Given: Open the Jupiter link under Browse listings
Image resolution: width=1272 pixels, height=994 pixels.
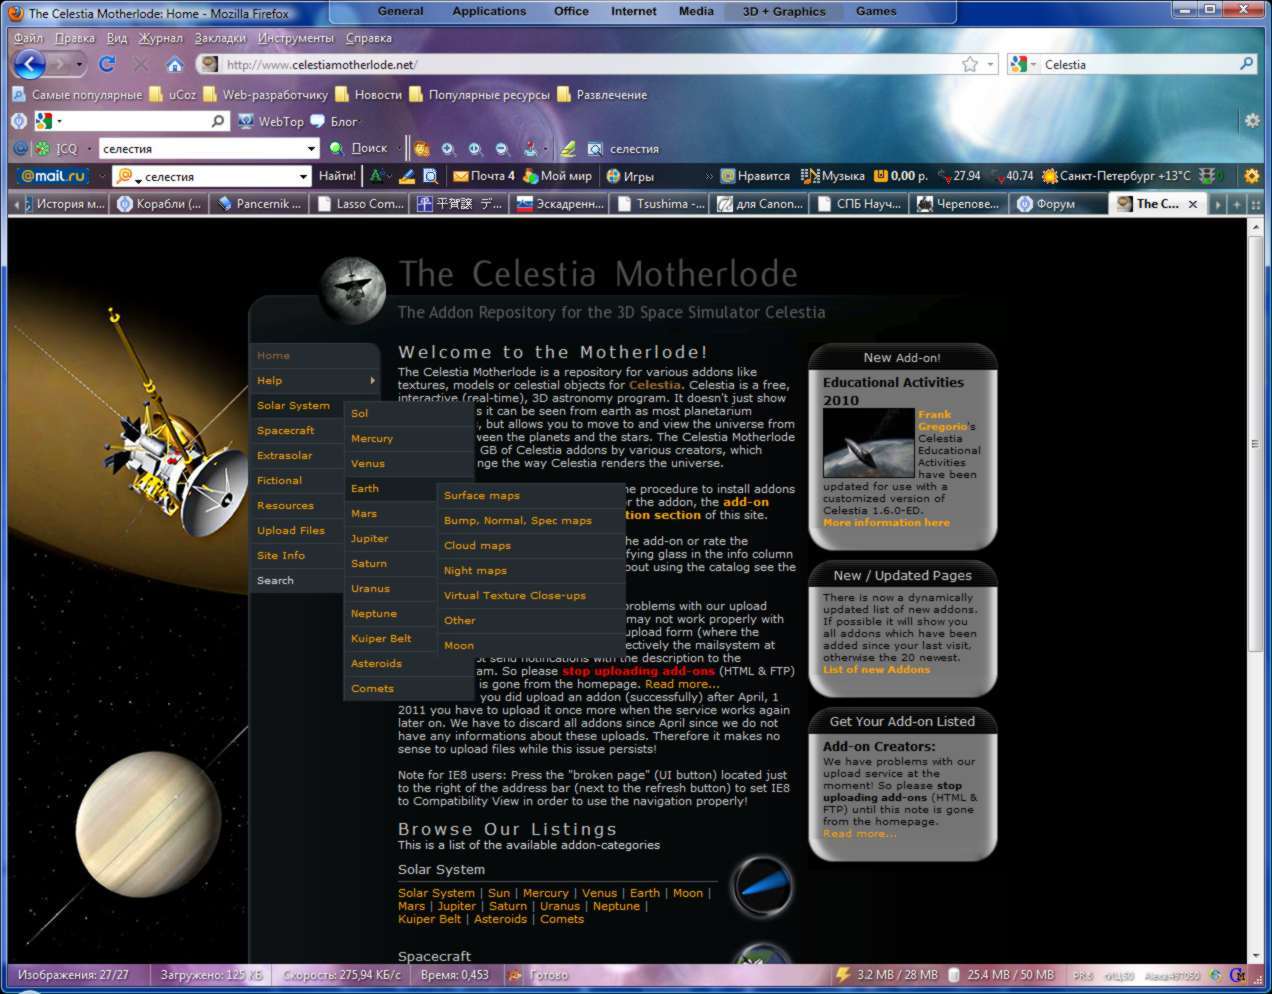Looking at the screenshot, I should click(456, 907).
